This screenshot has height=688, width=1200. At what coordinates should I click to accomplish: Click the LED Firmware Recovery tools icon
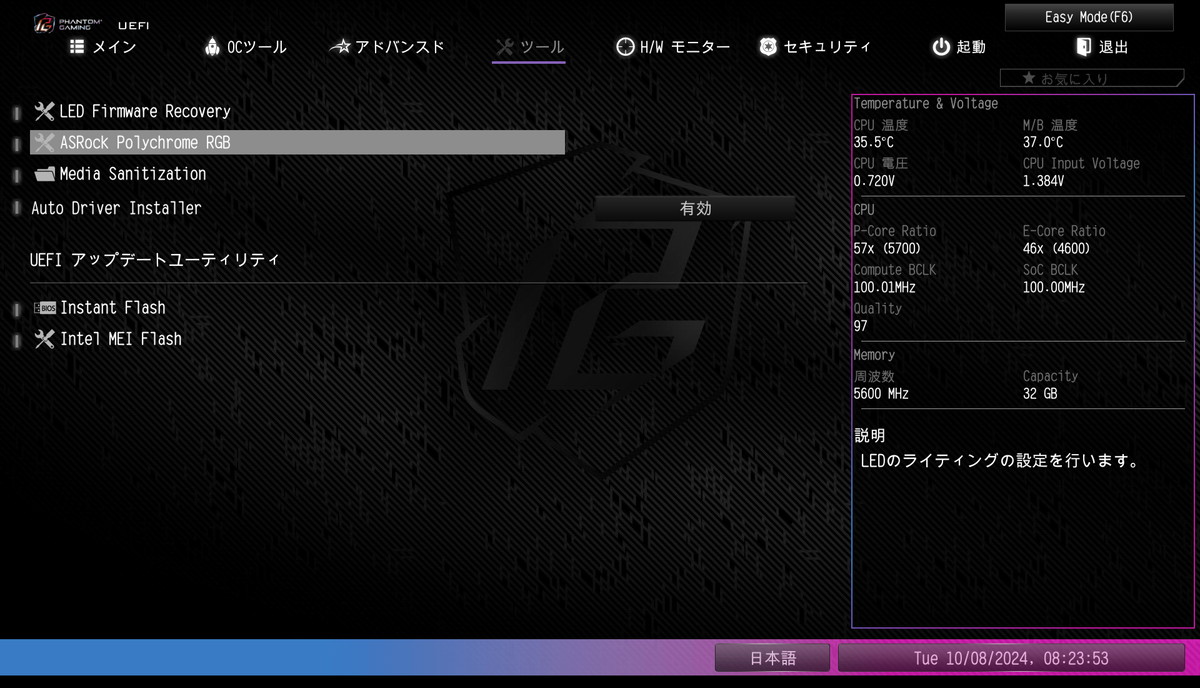[x=44, y=111]
